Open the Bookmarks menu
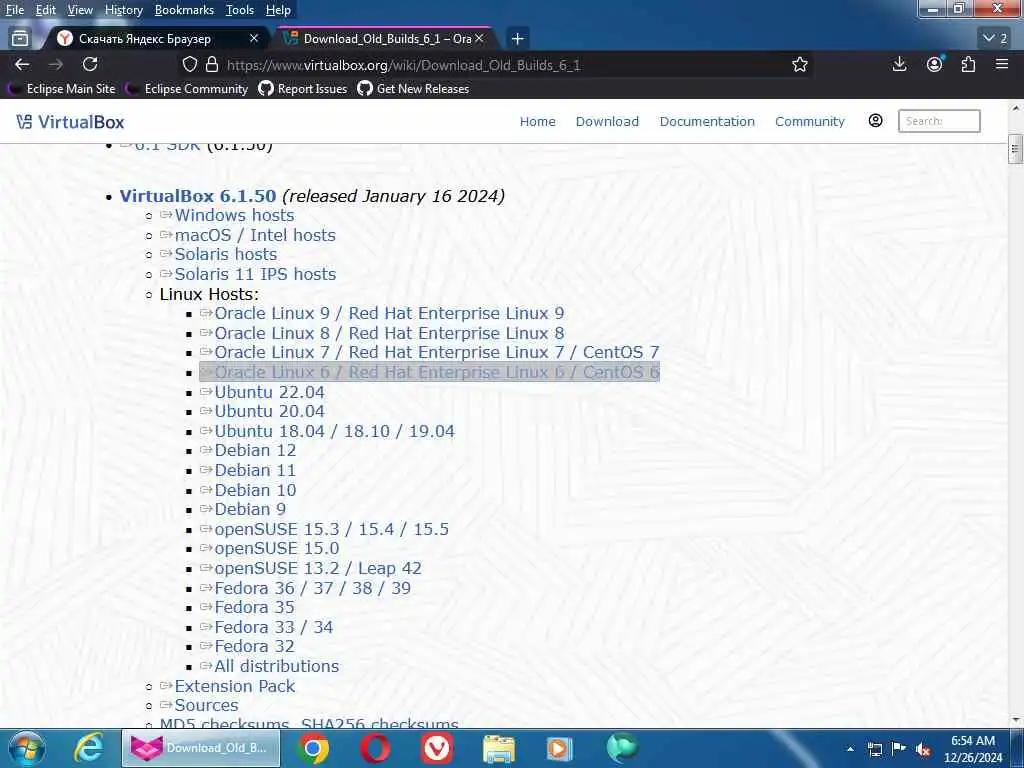The height and width of the screenshot is (768, 1024). point(184,10)
